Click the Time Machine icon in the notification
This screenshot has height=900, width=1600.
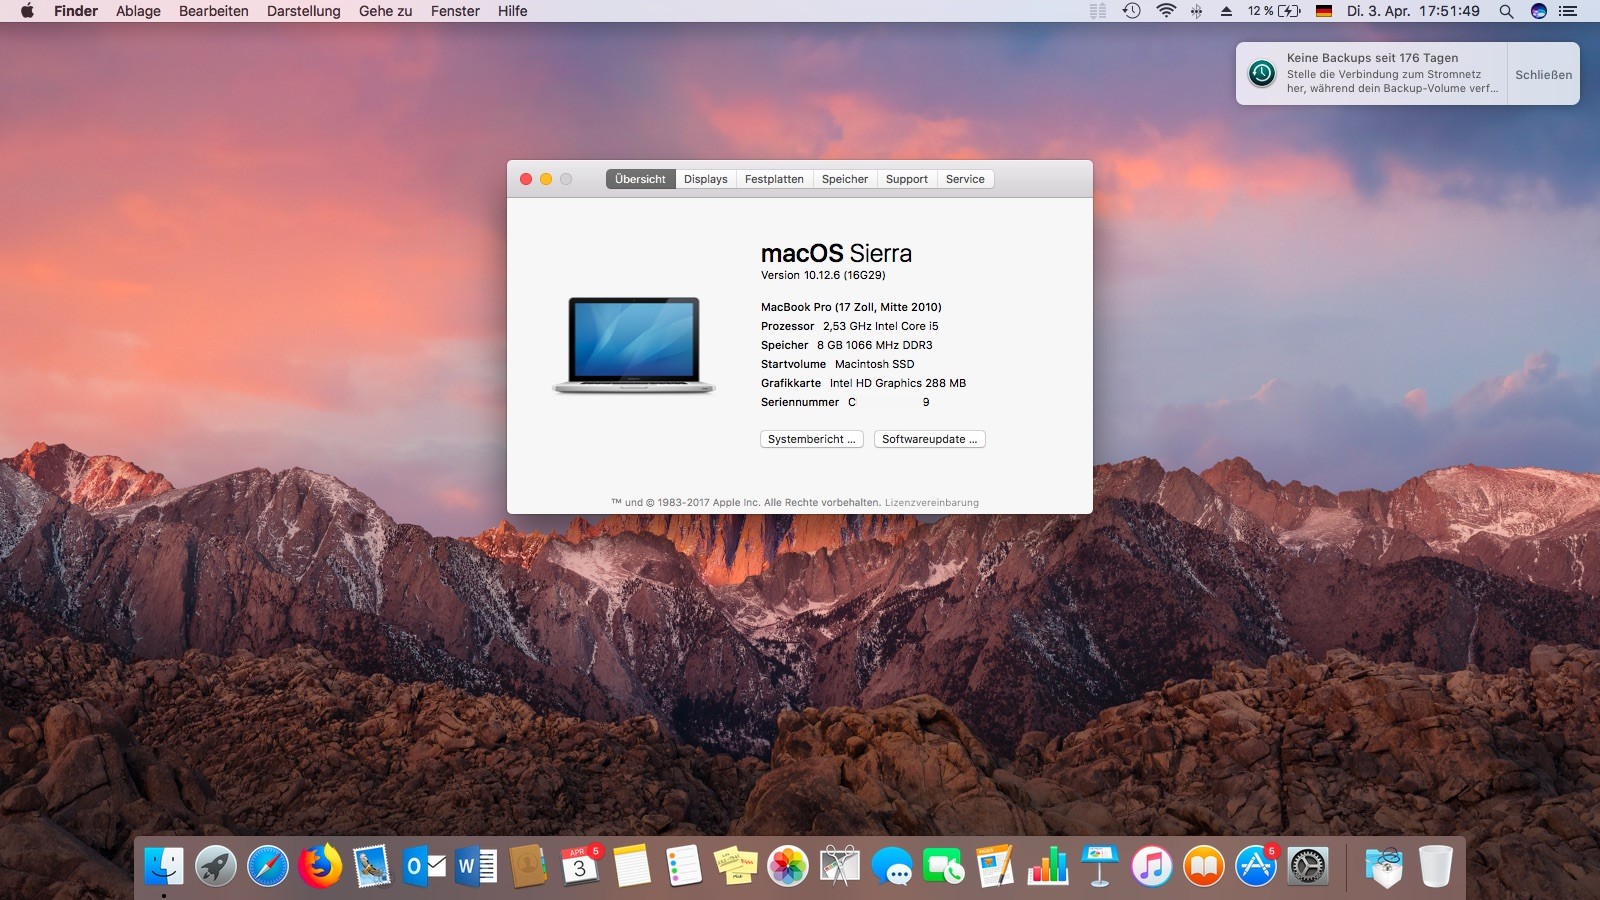(x=1262, y=73)
